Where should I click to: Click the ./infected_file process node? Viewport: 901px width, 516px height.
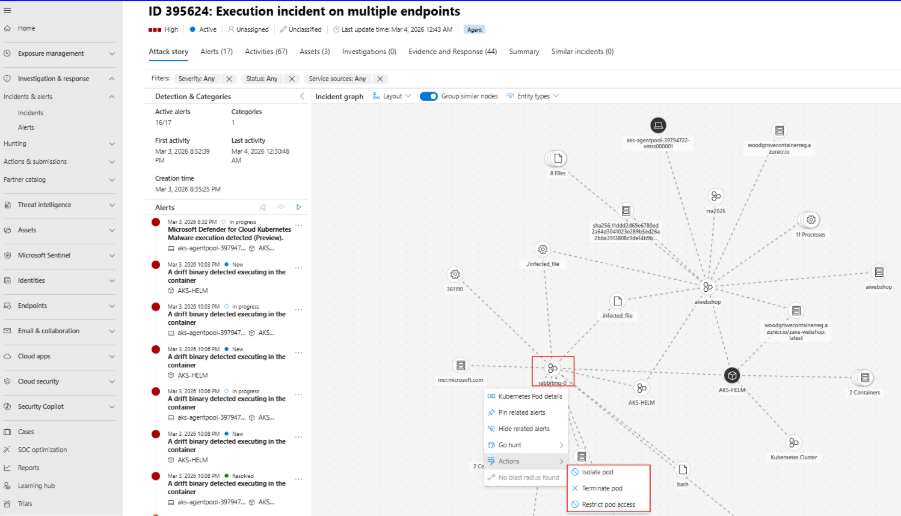542,249
